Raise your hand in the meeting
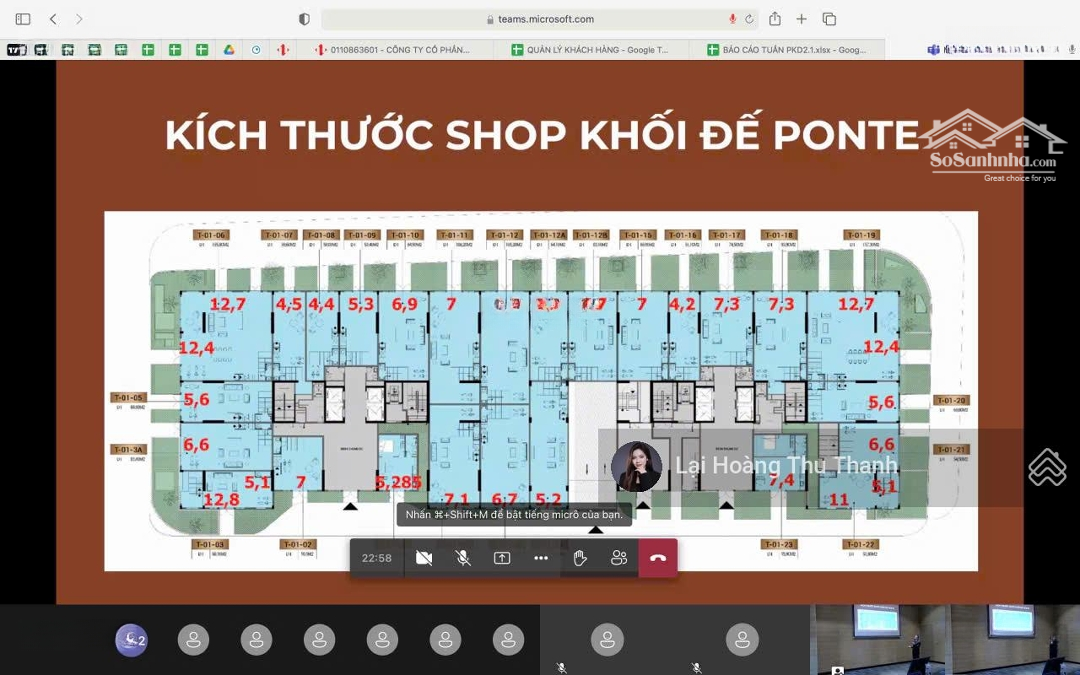 580,558
